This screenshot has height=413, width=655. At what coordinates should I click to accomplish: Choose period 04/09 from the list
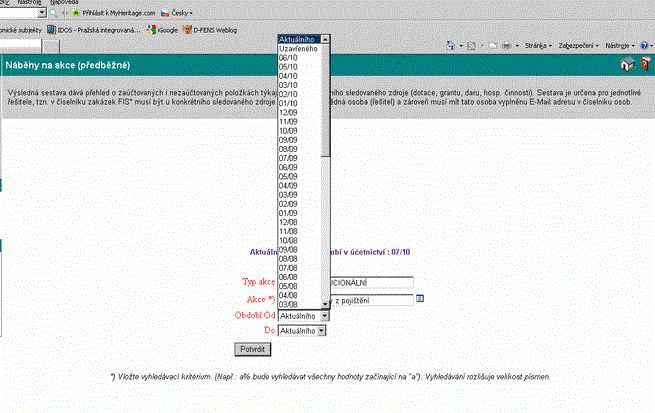(x=300, y=186)
